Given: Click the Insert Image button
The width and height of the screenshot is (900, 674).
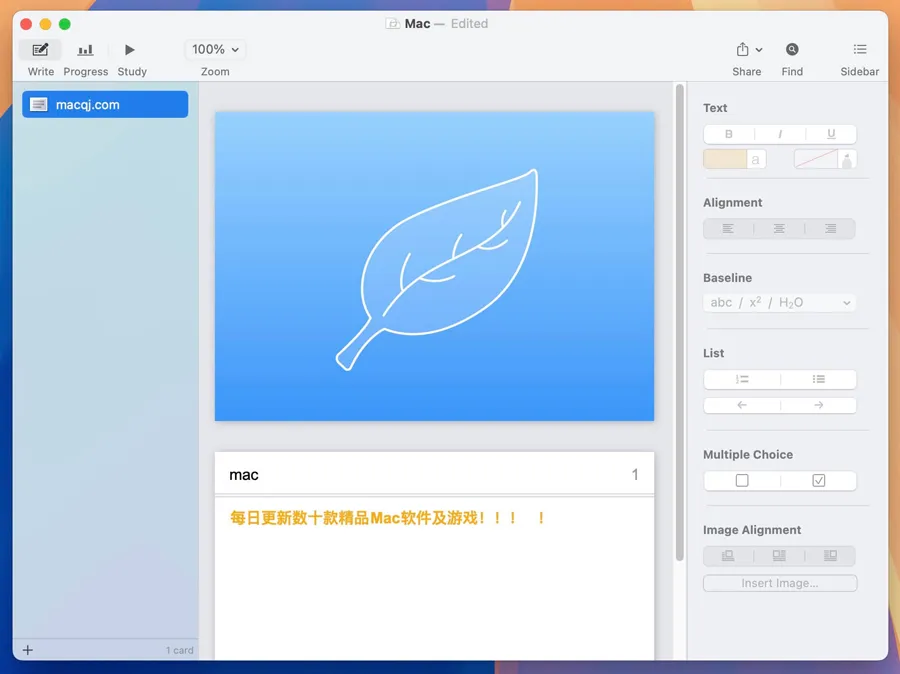Looking at the screenshot, I should pos(779,583).
